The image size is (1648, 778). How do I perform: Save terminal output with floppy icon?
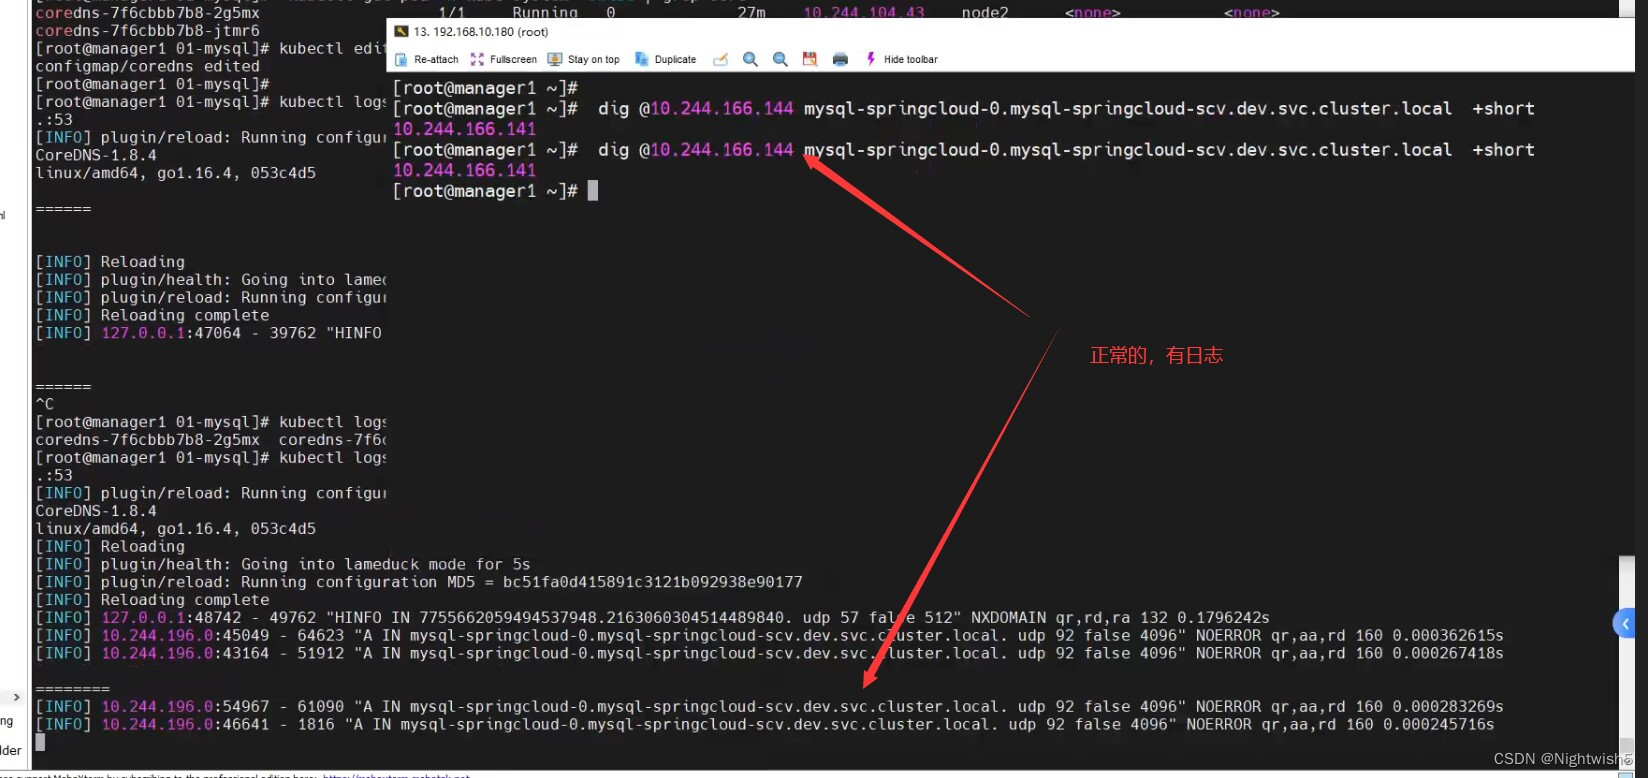(x=810, y=59)
